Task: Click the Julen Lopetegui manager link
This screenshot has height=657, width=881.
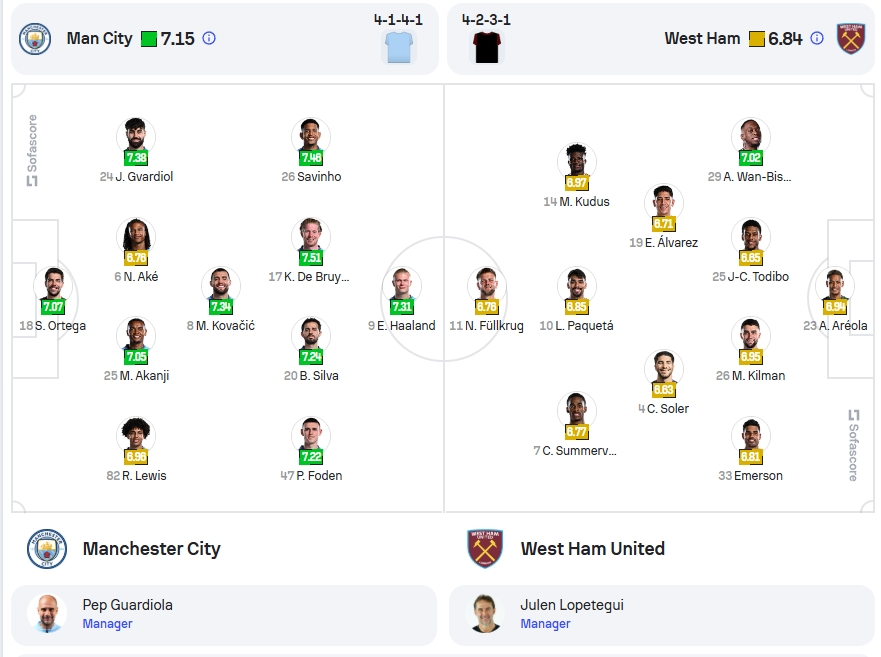Action: coord(572,605)
